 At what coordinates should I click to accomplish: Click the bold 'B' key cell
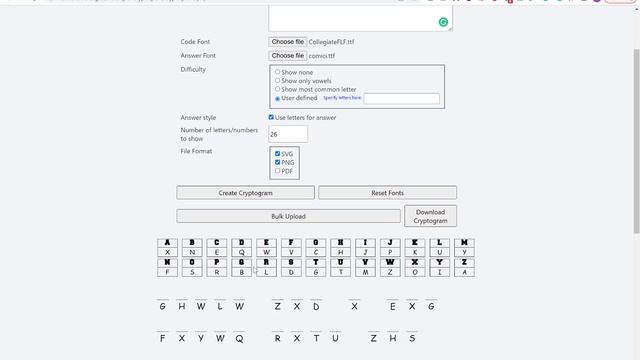[192, 242]
